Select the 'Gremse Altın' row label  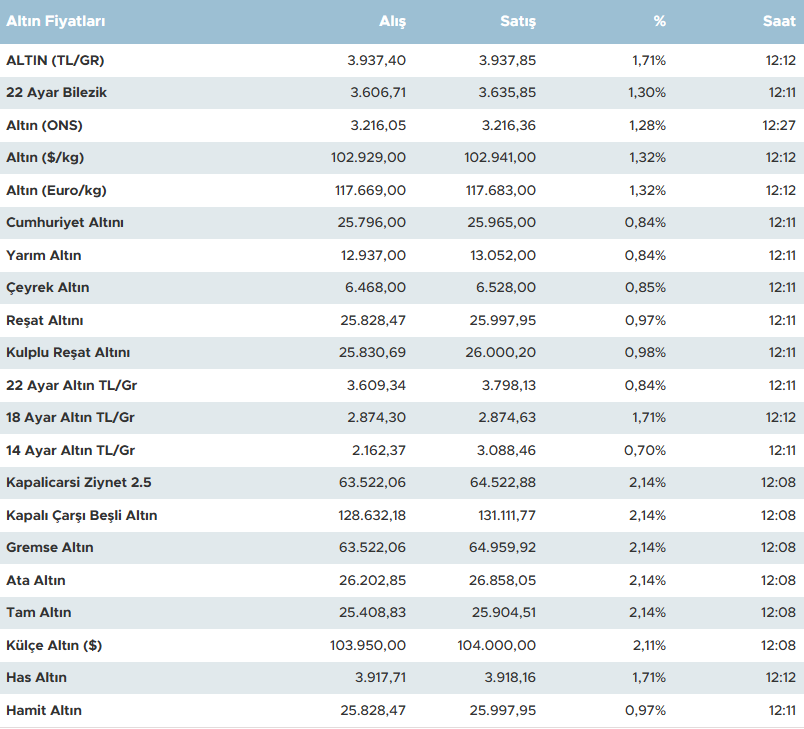click(x=50, y=548)
